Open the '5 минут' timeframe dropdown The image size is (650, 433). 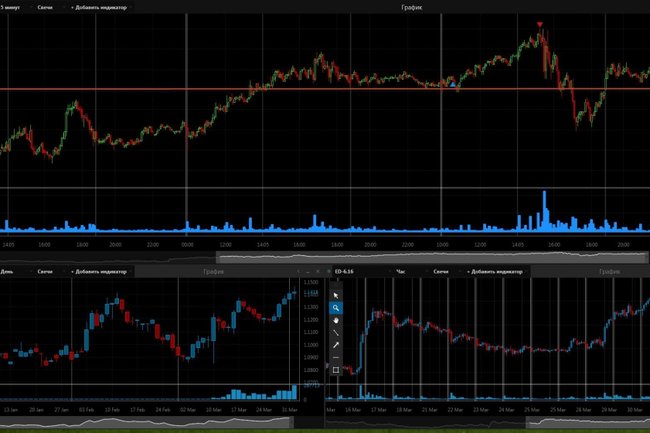point(12,7)
